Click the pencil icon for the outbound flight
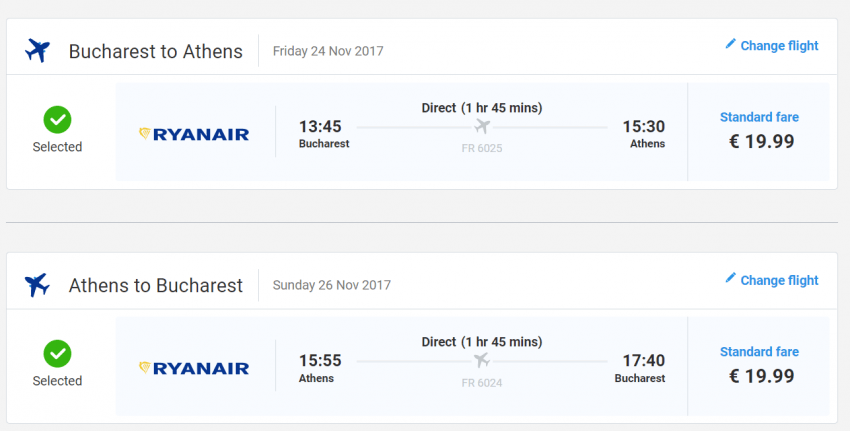Image resolution: width=850 pixels, height=431 pixels. pyautogui.click(x=730, y=45)
